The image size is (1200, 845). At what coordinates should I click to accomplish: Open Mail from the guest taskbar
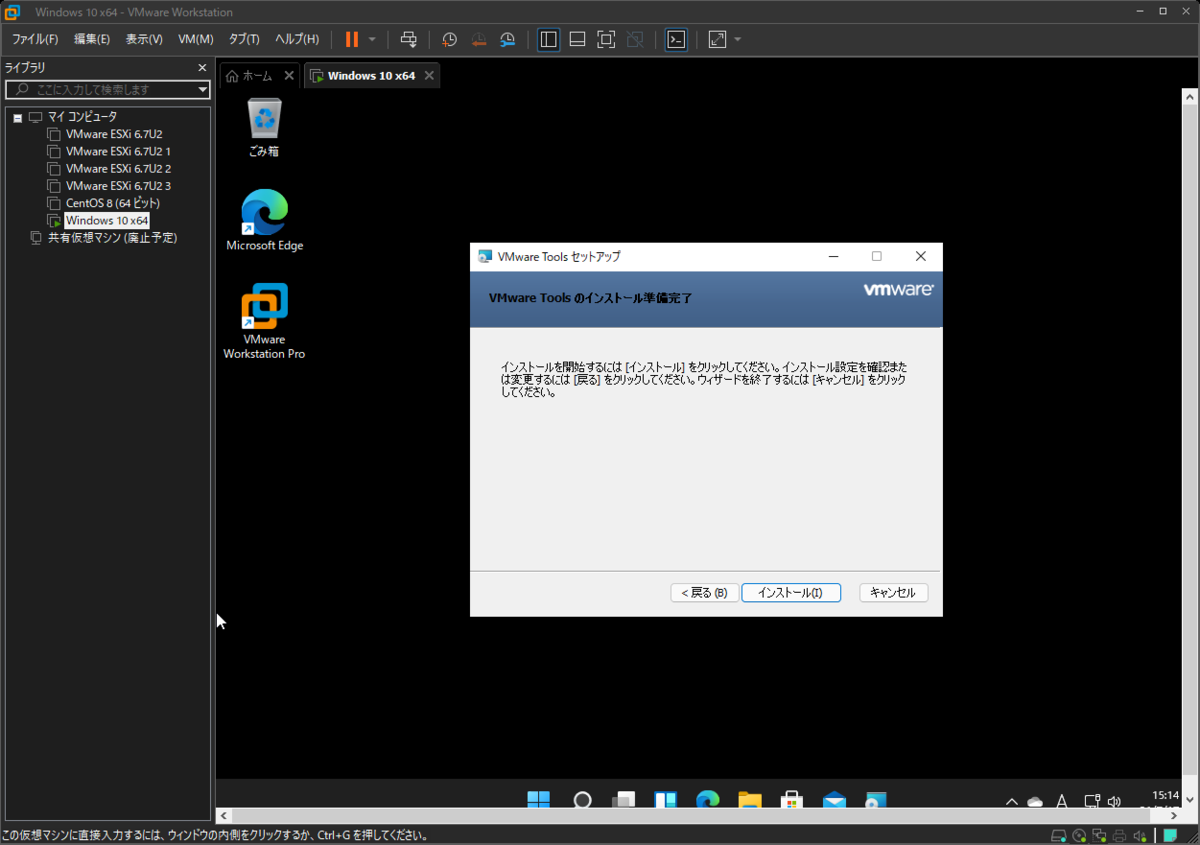pos(834,800)
